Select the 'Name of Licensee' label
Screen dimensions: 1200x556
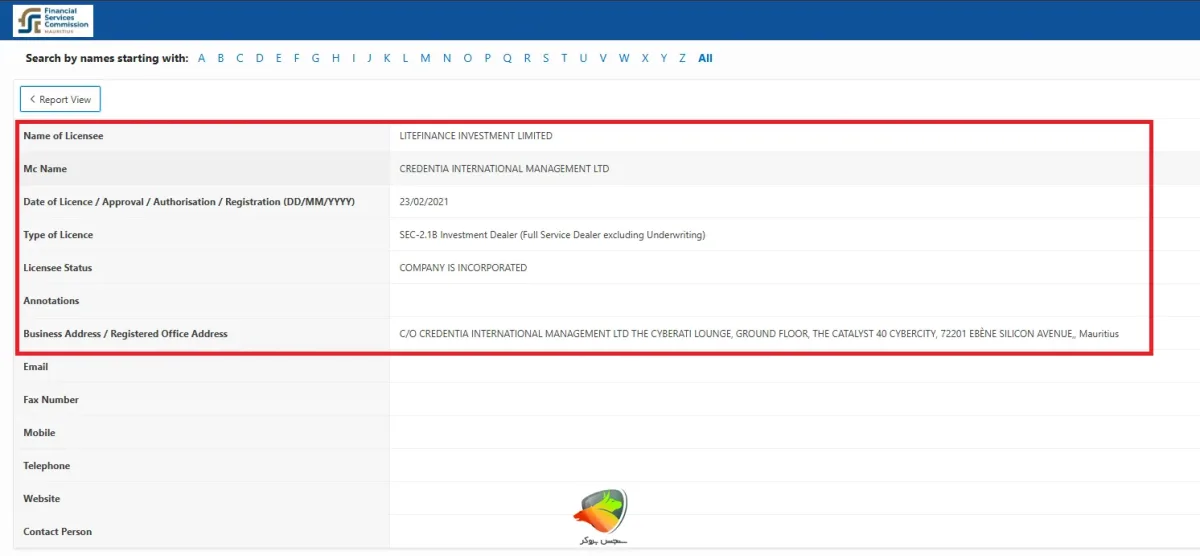pos(63,136)
